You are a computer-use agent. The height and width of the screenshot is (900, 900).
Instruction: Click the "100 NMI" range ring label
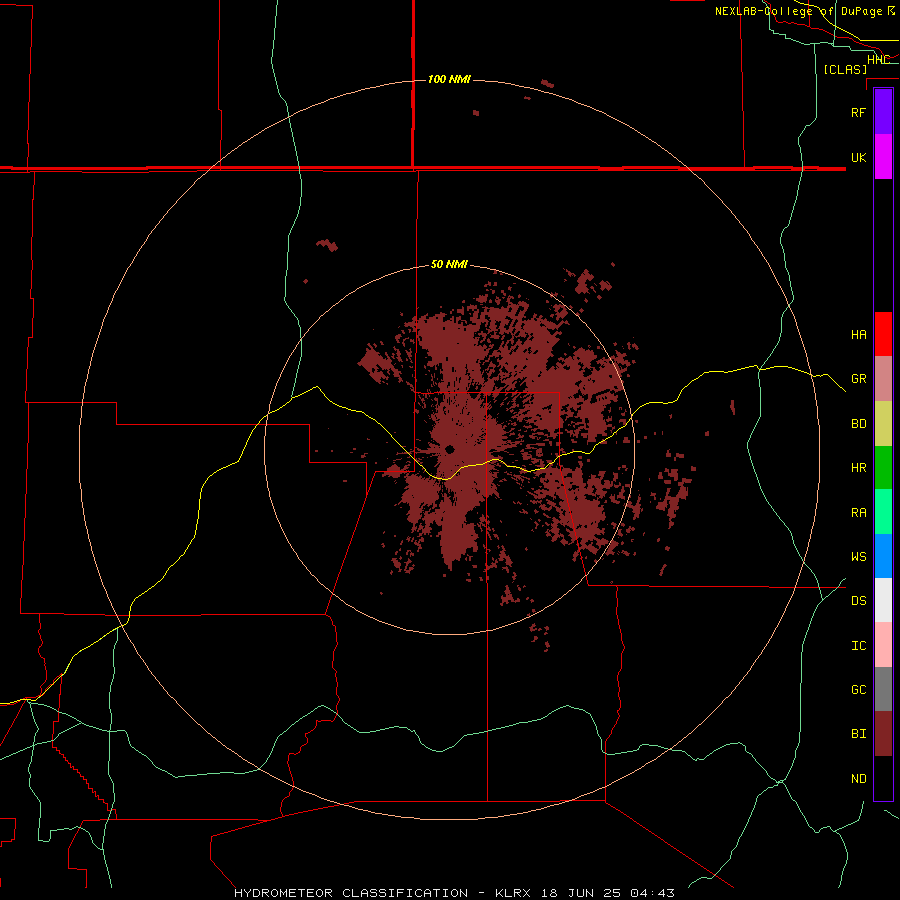pyautogui.click(x=449, y=79)
